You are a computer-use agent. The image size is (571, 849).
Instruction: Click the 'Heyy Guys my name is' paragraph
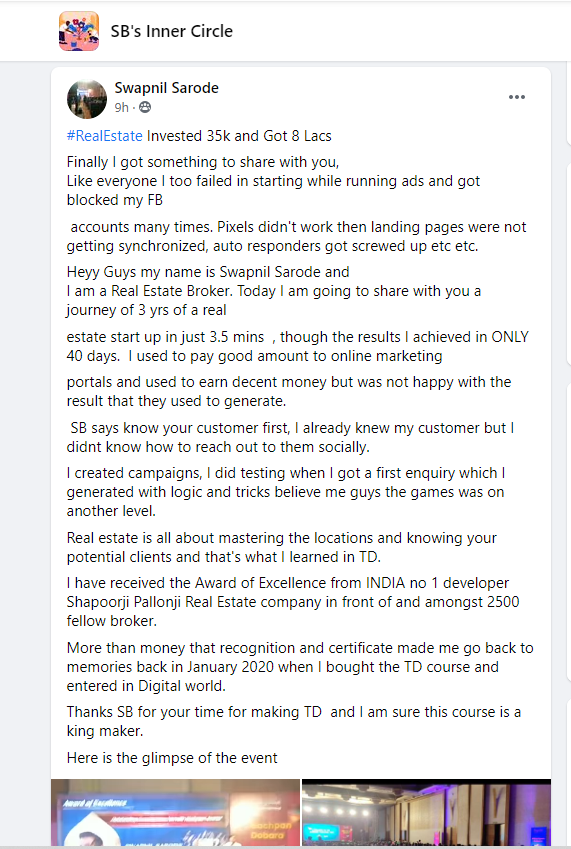tap(274, 291)
